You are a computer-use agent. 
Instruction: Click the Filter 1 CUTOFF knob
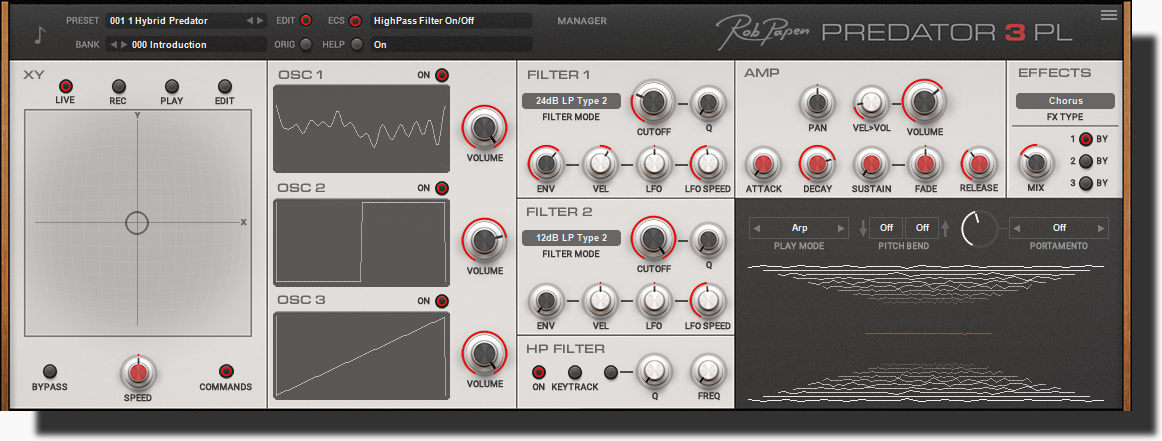[654, 102]
